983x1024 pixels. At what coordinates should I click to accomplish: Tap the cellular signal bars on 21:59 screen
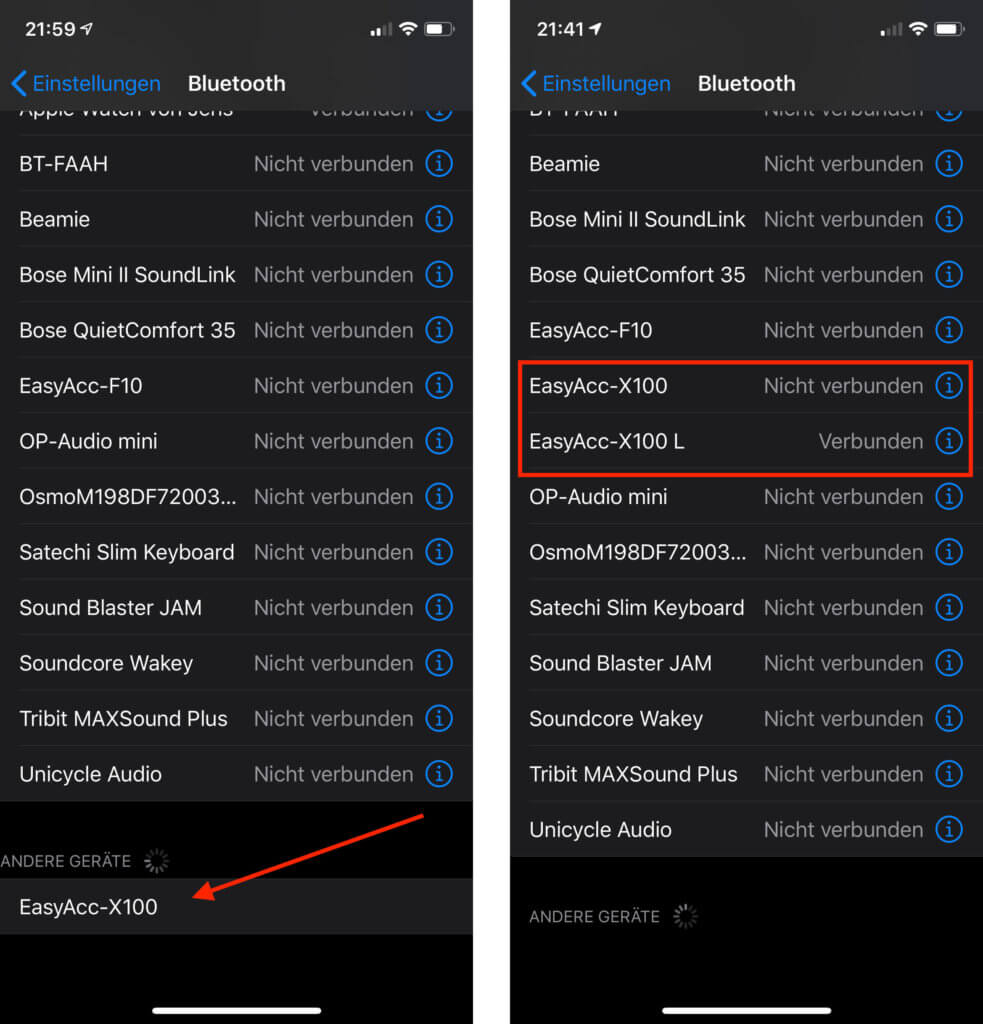381,29
